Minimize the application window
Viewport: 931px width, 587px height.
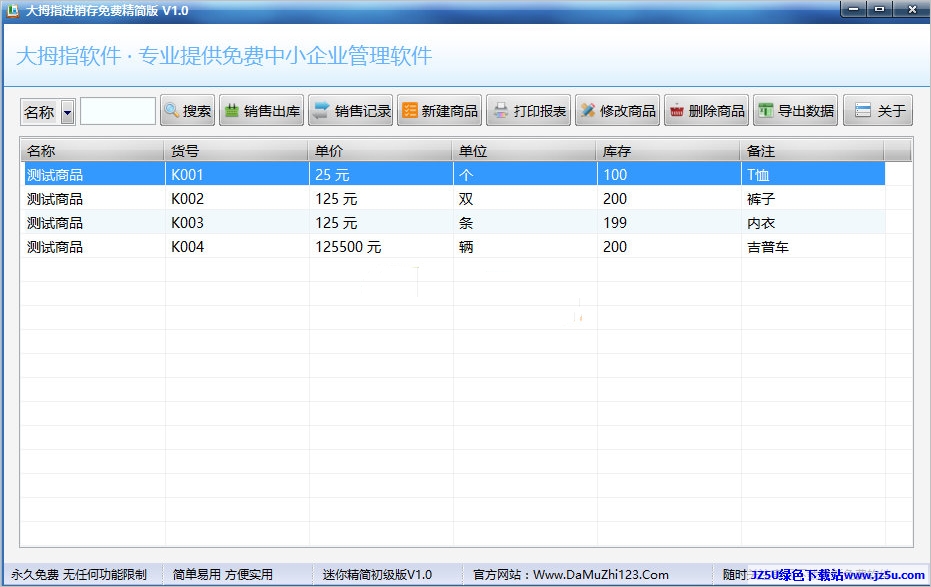coord(853,9)
